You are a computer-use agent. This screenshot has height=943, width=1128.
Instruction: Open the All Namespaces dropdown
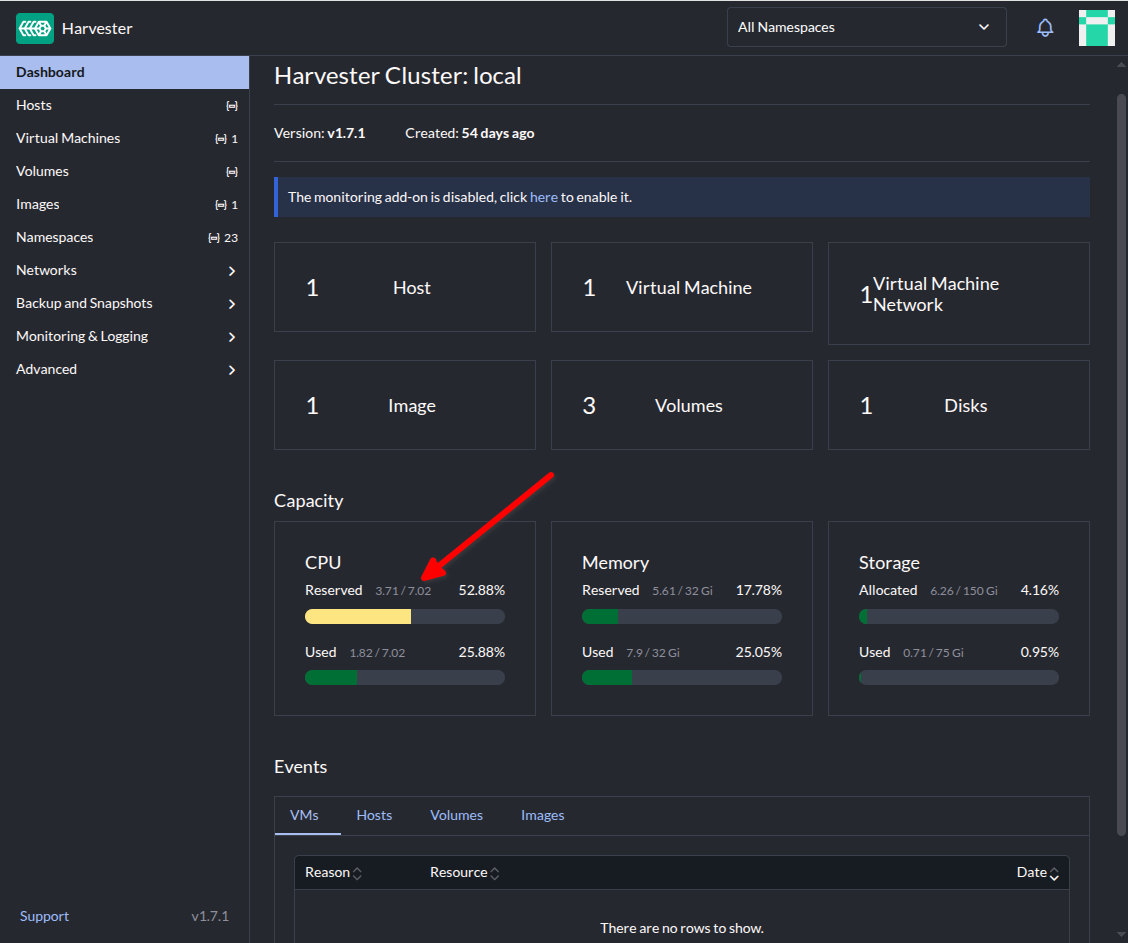click(x=866, y=28)
